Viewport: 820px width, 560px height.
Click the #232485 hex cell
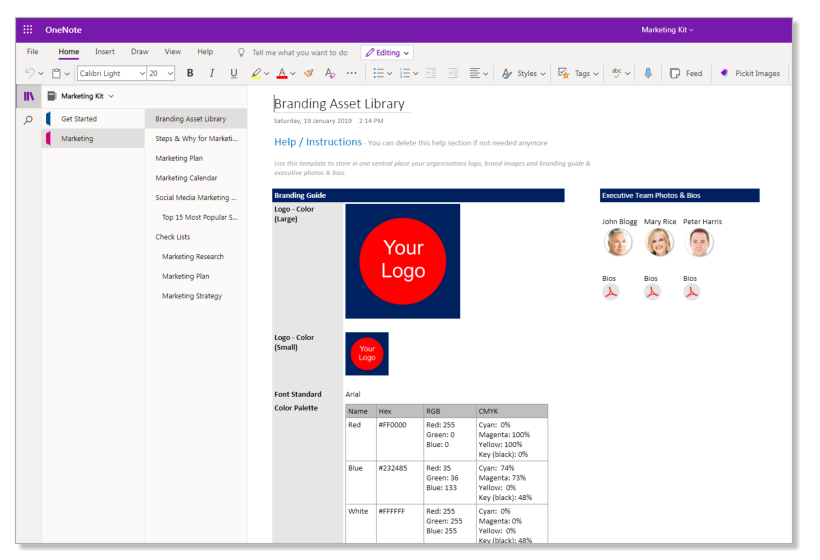400,483
